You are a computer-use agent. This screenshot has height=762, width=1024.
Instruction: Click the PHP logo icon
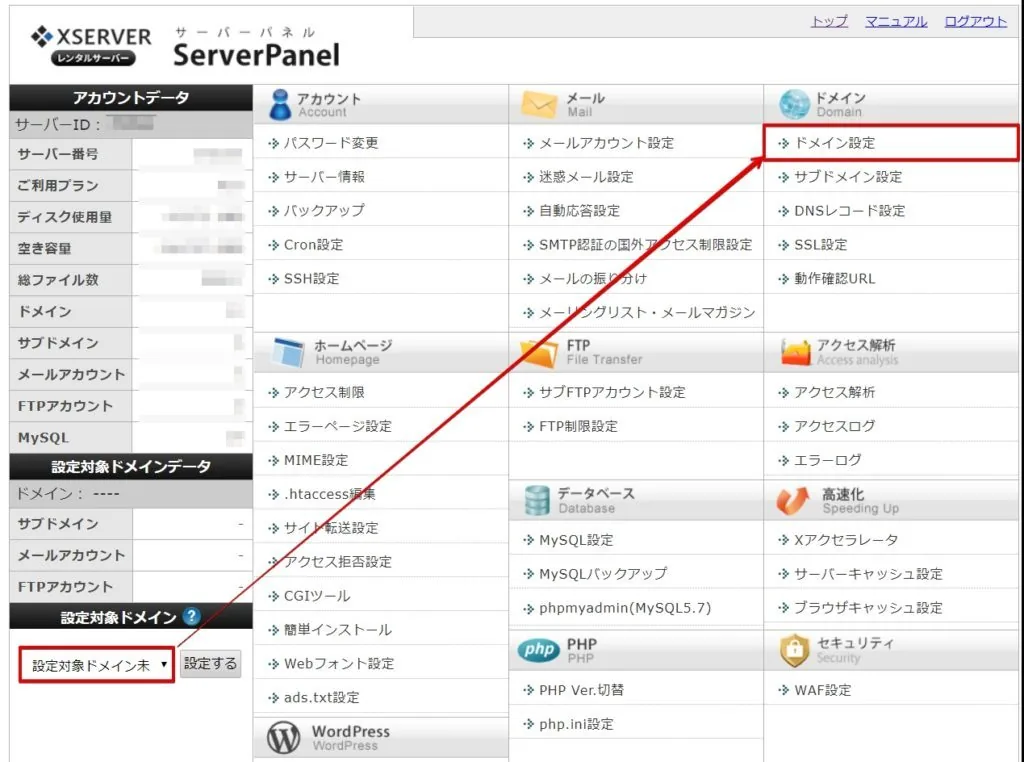pos(539,650)
